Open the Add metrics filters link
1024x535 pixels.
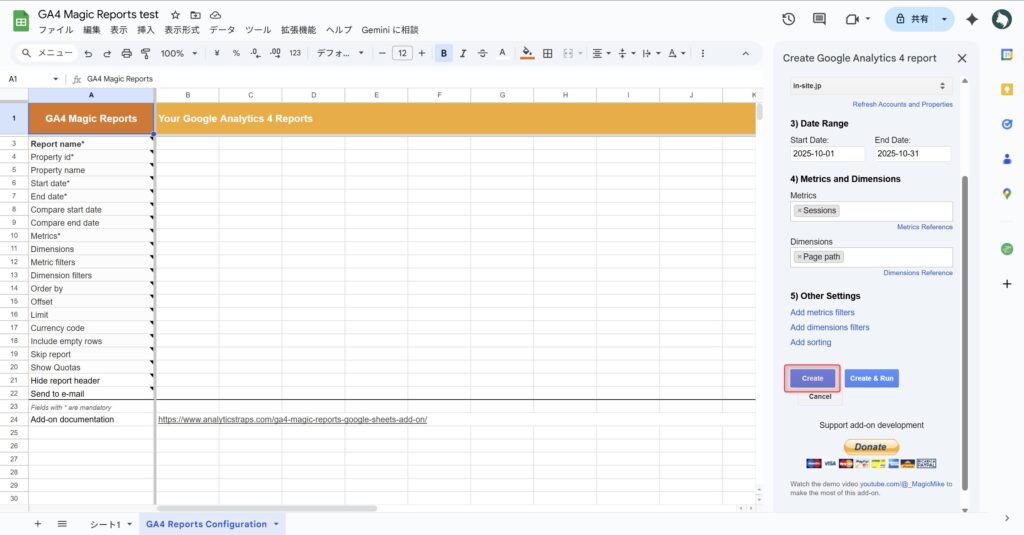pos(822,313)
